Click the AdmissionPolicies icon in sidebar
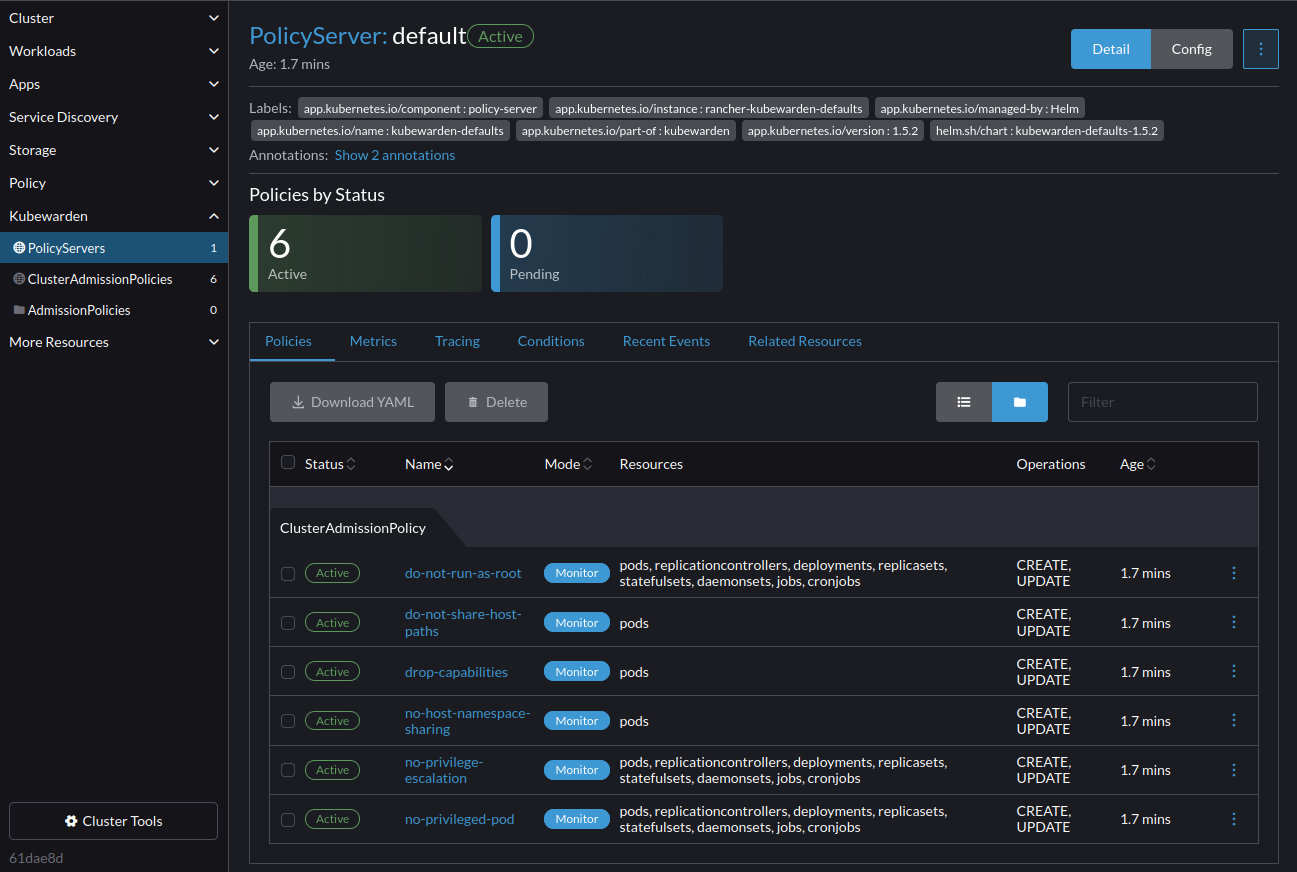The width and height of the screenshot is (1297, 872). (19, 310)
